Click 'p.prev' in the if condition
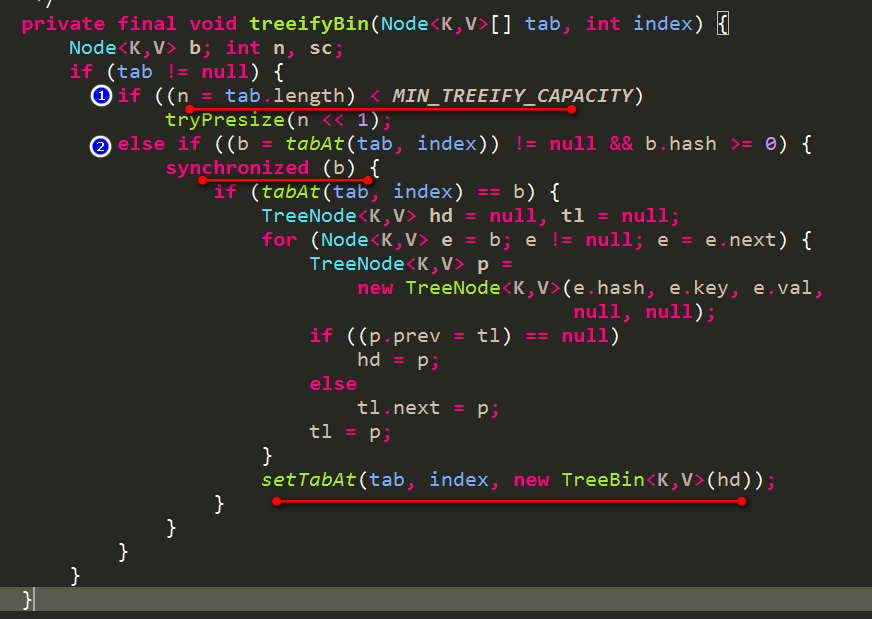The height and width of the screenshot is (619, 872). coord(405,336)
